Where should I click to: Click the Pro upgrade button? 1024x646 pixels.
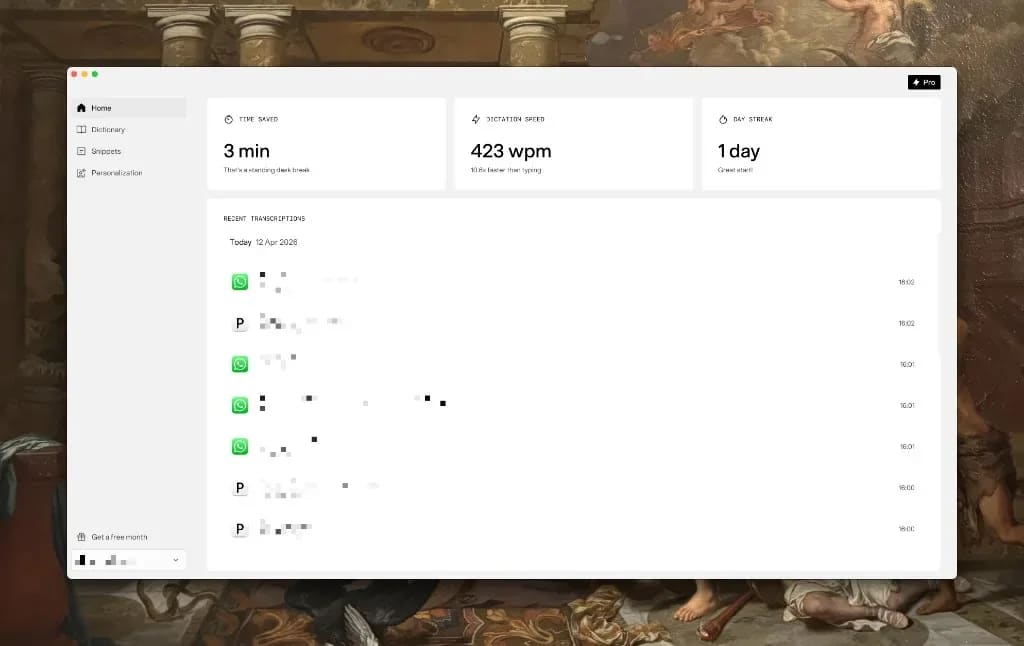pyautogui.click(x=924, y=82)
